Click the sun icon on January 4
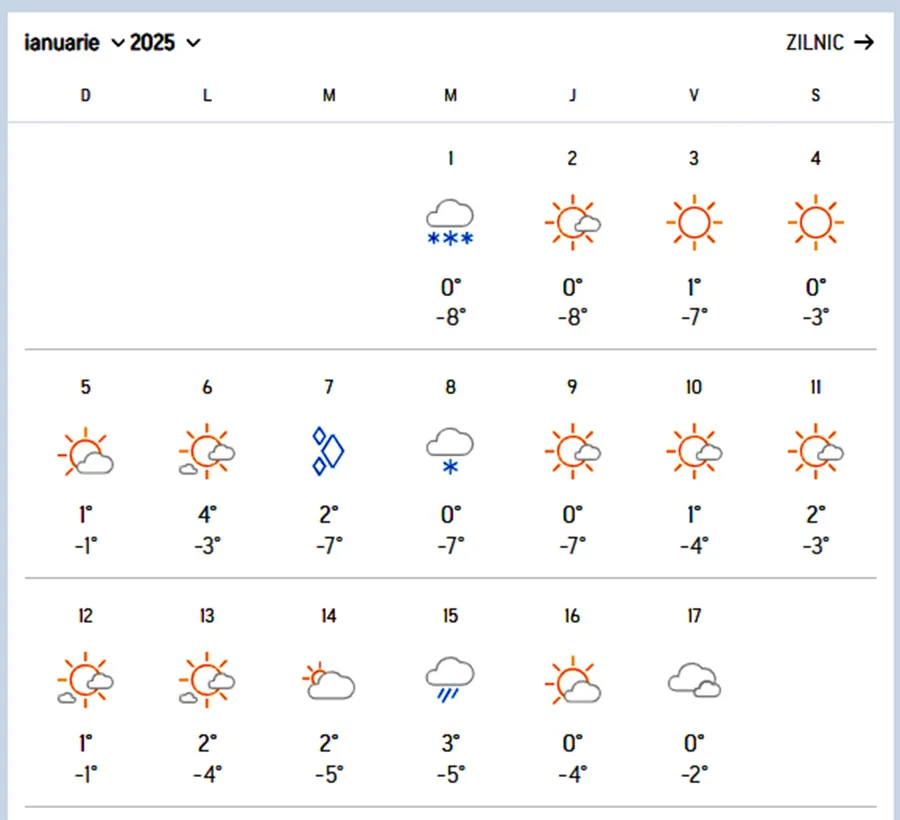 (816, 221)
